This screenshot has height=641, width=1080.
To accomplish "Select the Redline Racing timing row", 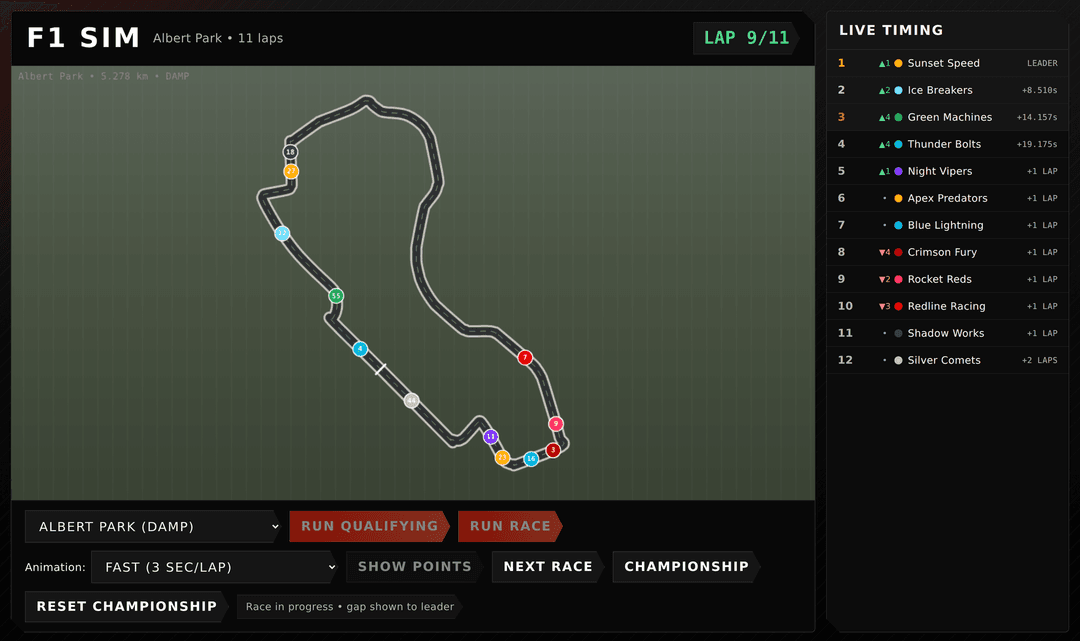I will 947,306.
